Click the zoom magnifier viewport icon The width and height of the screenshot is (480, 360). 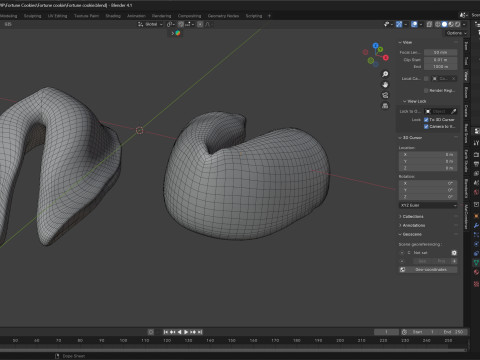[385, 74]
